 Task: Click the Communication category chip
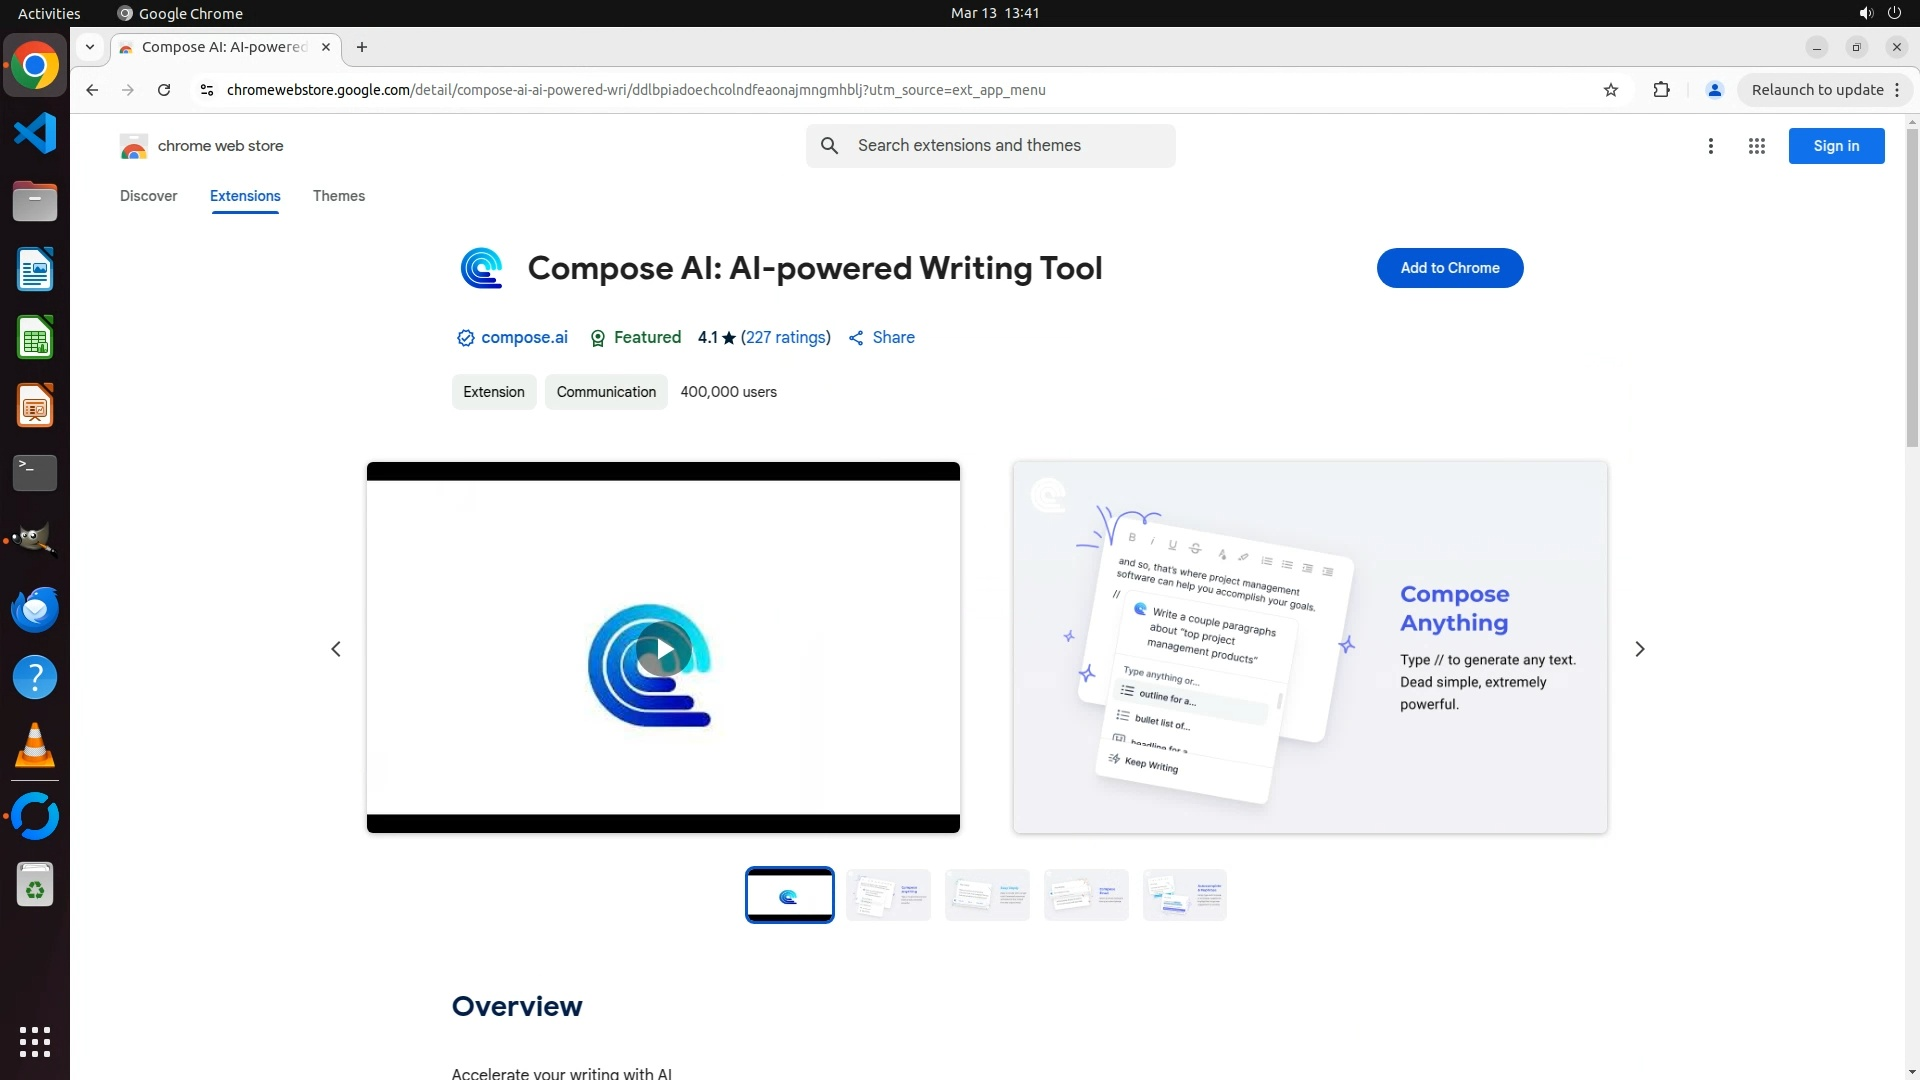pyautogui.click(x=606, y=392)
